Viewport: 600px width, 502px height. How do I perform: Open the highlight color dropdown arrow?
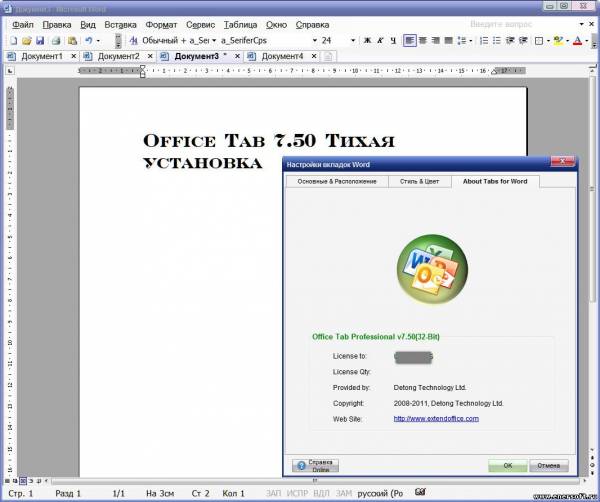(x=567, y=41)
